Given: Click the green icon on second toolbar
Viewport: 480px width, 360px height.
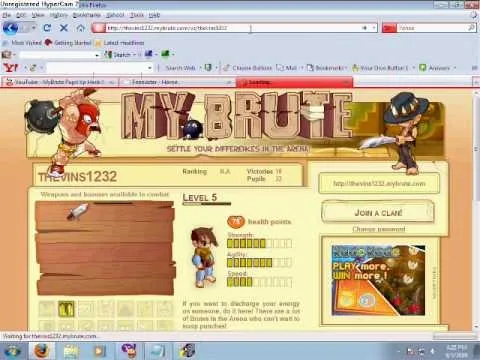Looking at the screenshot, I should click(166, 54).
